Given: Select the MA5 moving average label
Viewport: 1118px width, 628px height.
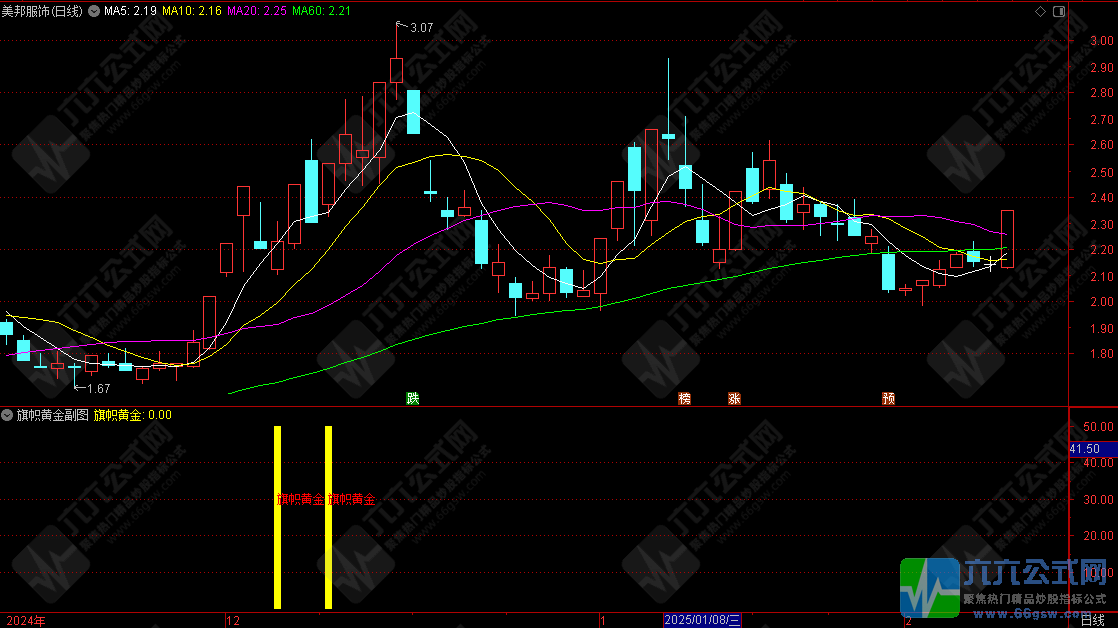Looking at the screenshot, I should 131,11.
